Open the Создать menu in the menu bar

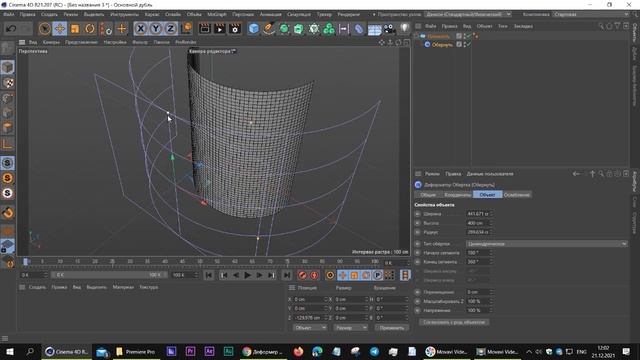[x=49, y=14]
